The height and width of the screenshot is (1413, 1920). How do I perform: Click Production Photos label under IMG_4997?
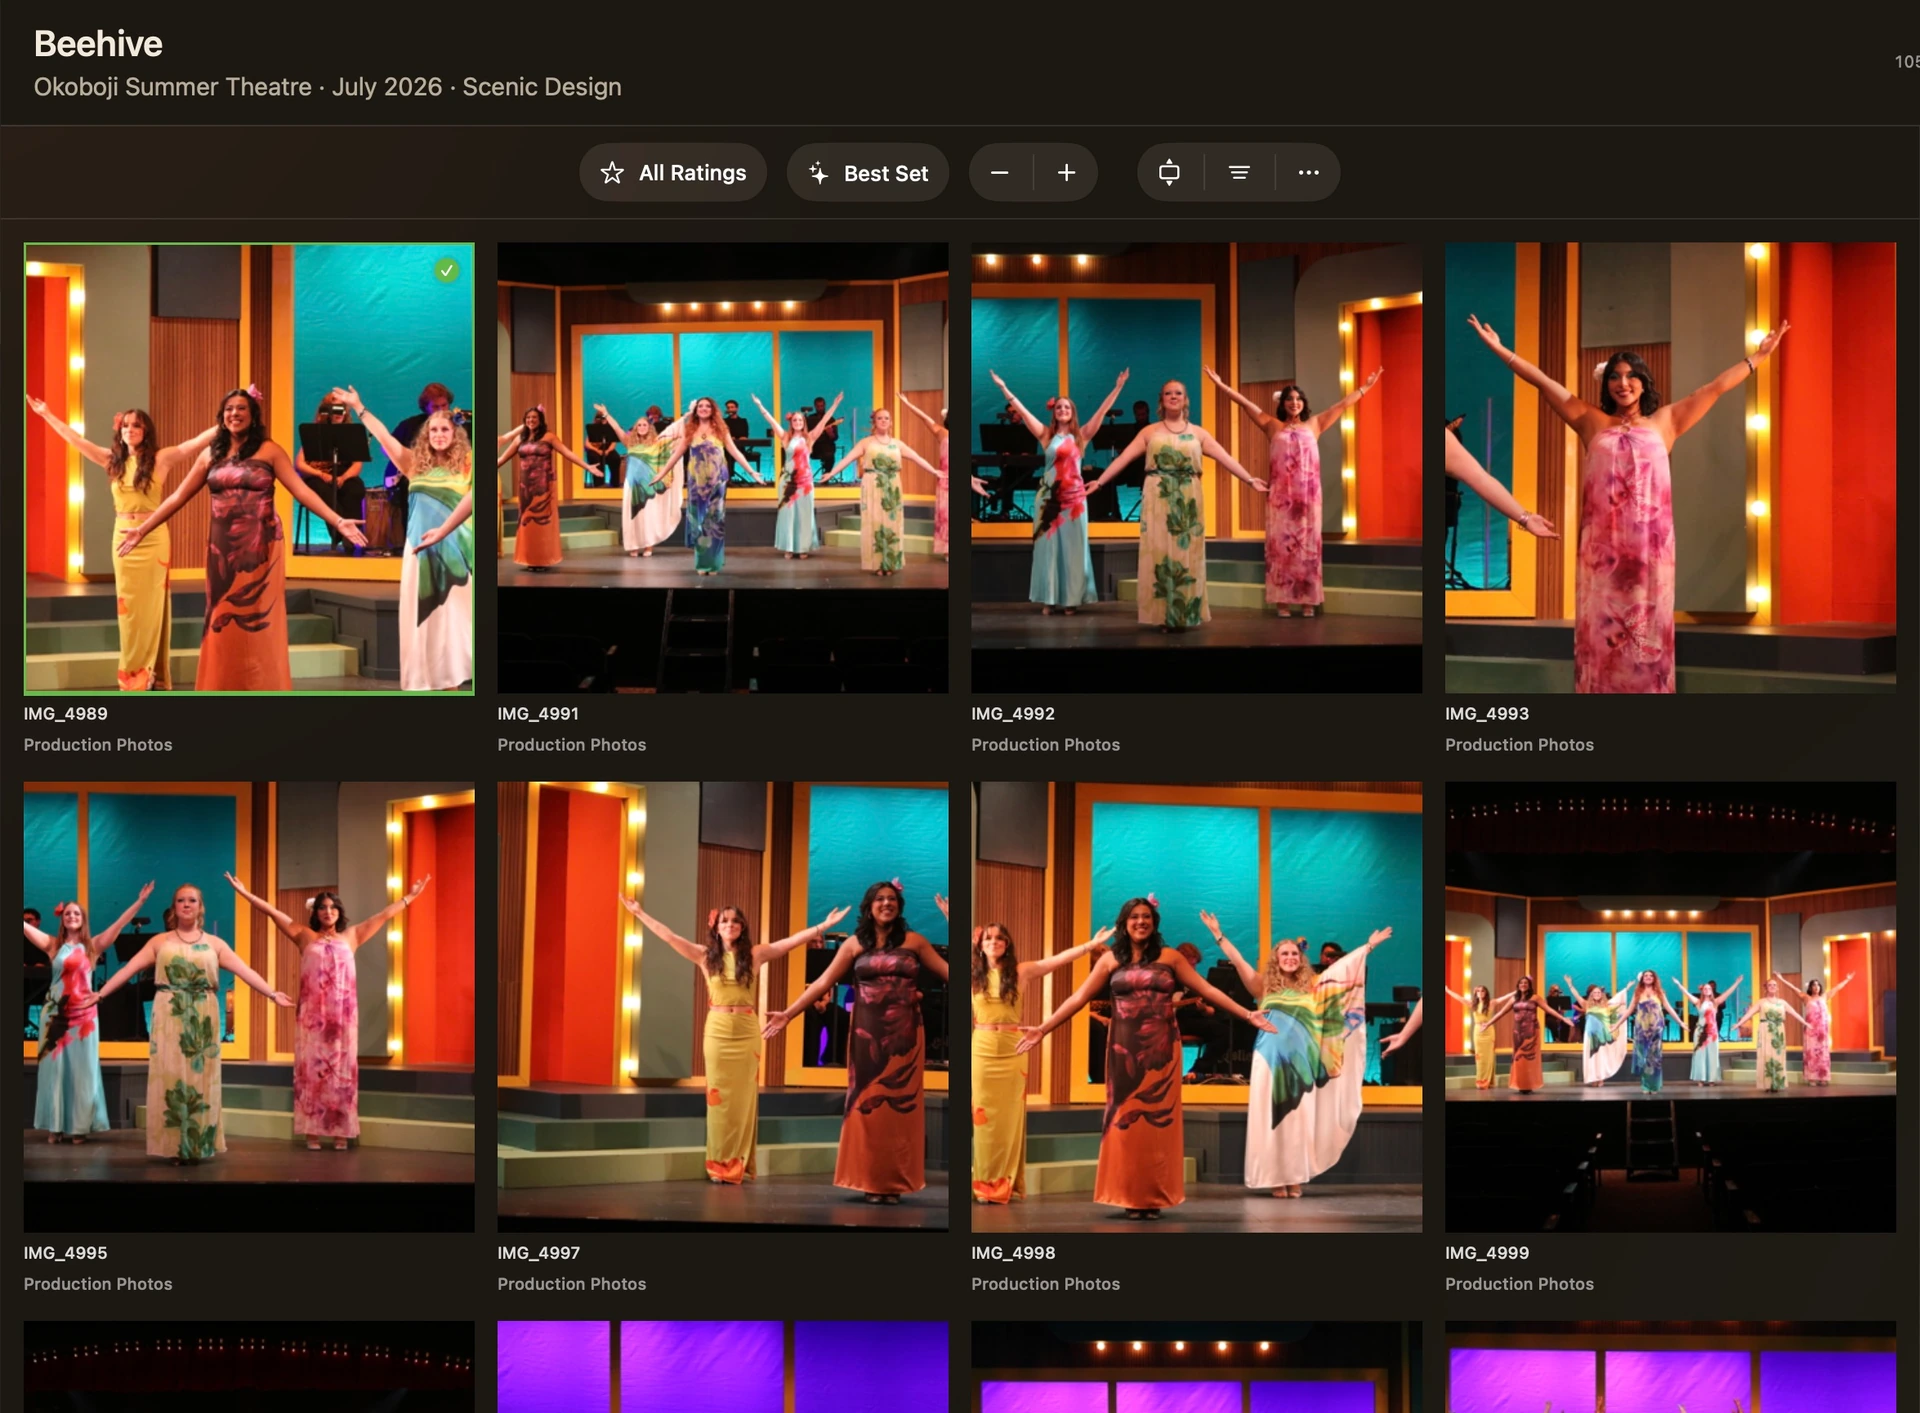[572, 1284]
